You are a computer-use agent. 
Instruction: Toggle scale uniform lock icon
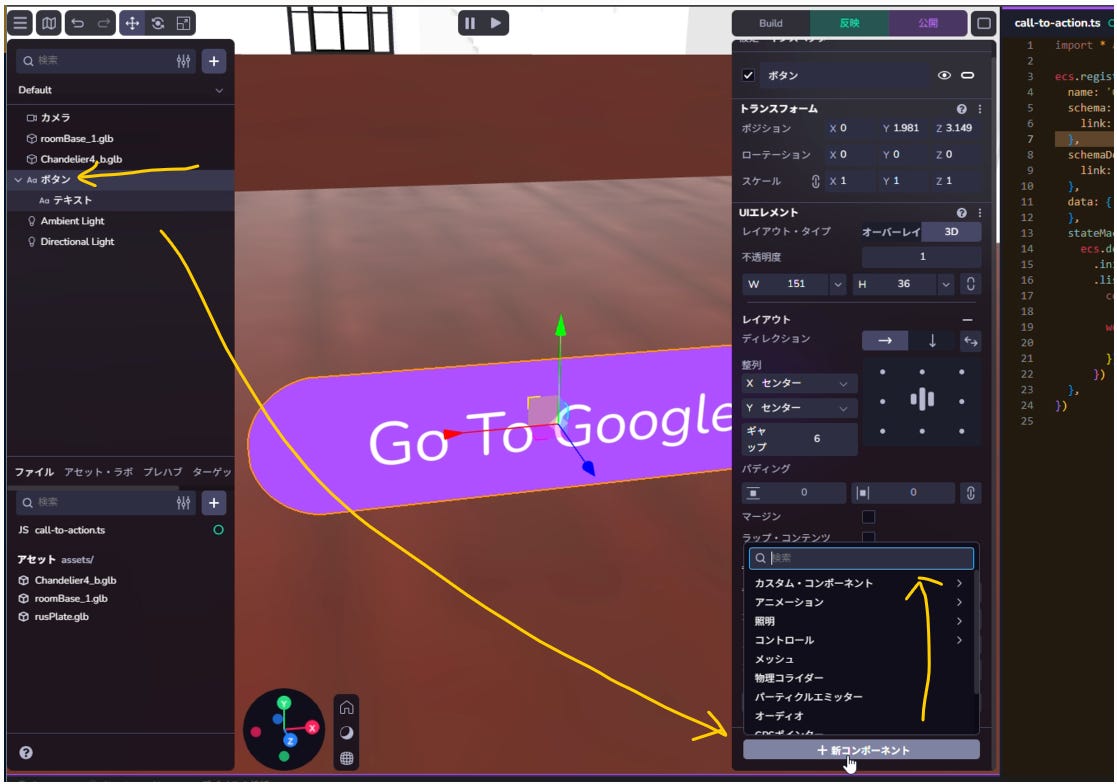click(x=816, y=182)
